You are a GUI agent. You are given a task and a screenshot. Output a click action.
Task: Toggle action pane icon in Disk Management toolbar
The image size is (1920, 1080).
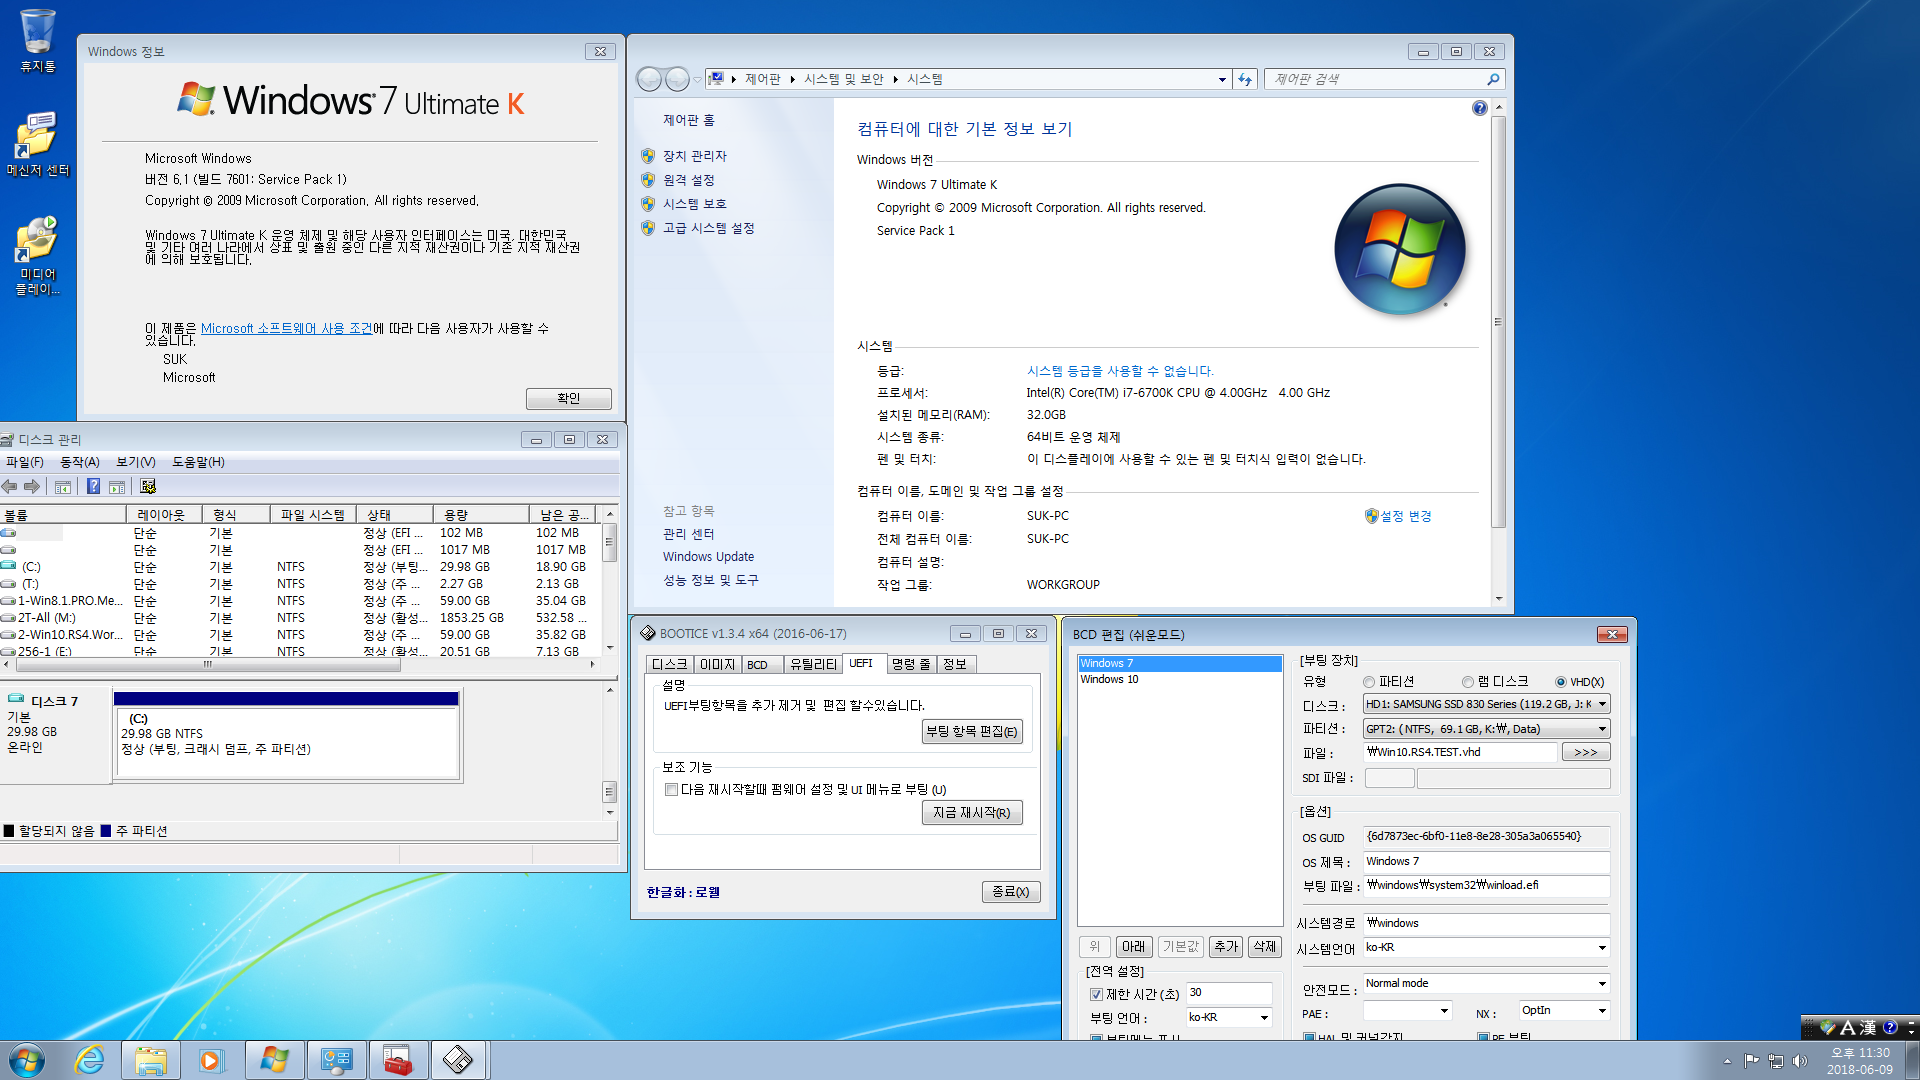coord(117,487)
